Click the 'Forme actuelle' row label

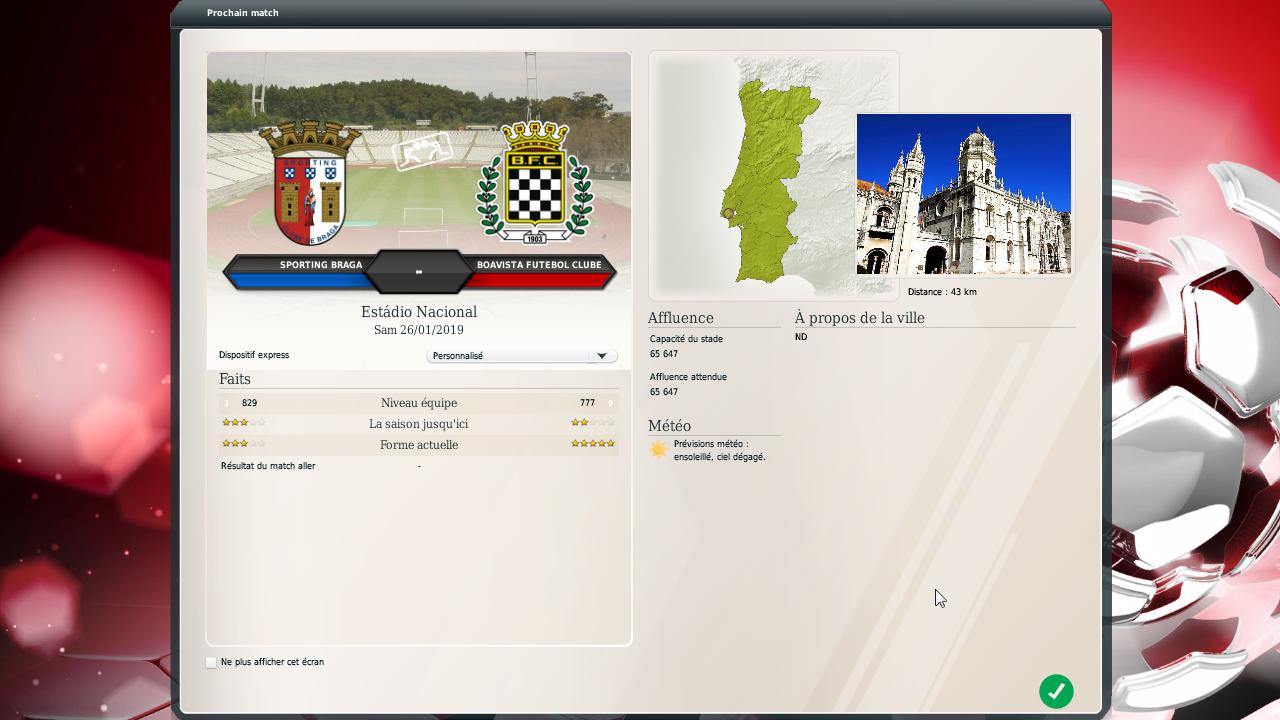[419, 445]
